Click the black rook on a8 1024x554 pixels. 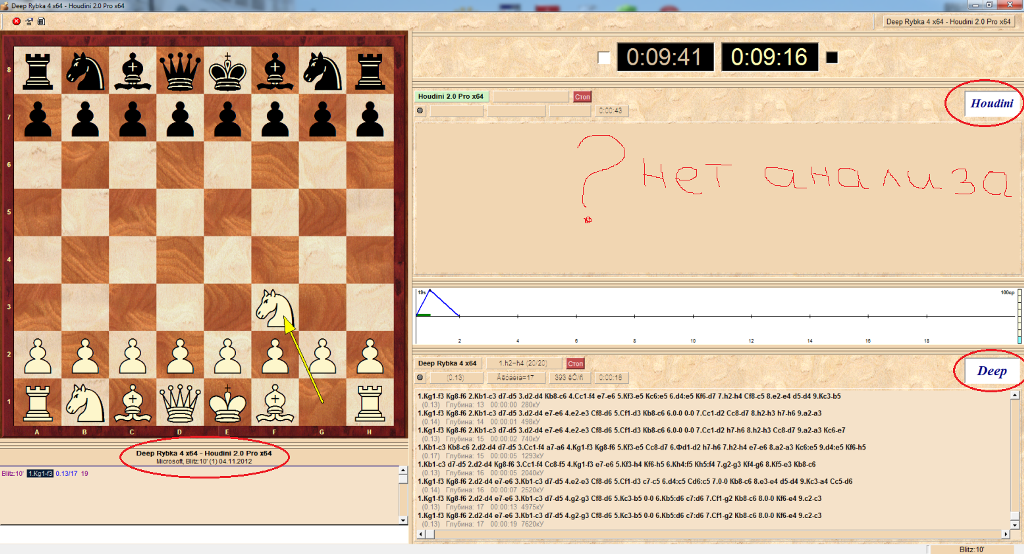click(x=37, y=70)
